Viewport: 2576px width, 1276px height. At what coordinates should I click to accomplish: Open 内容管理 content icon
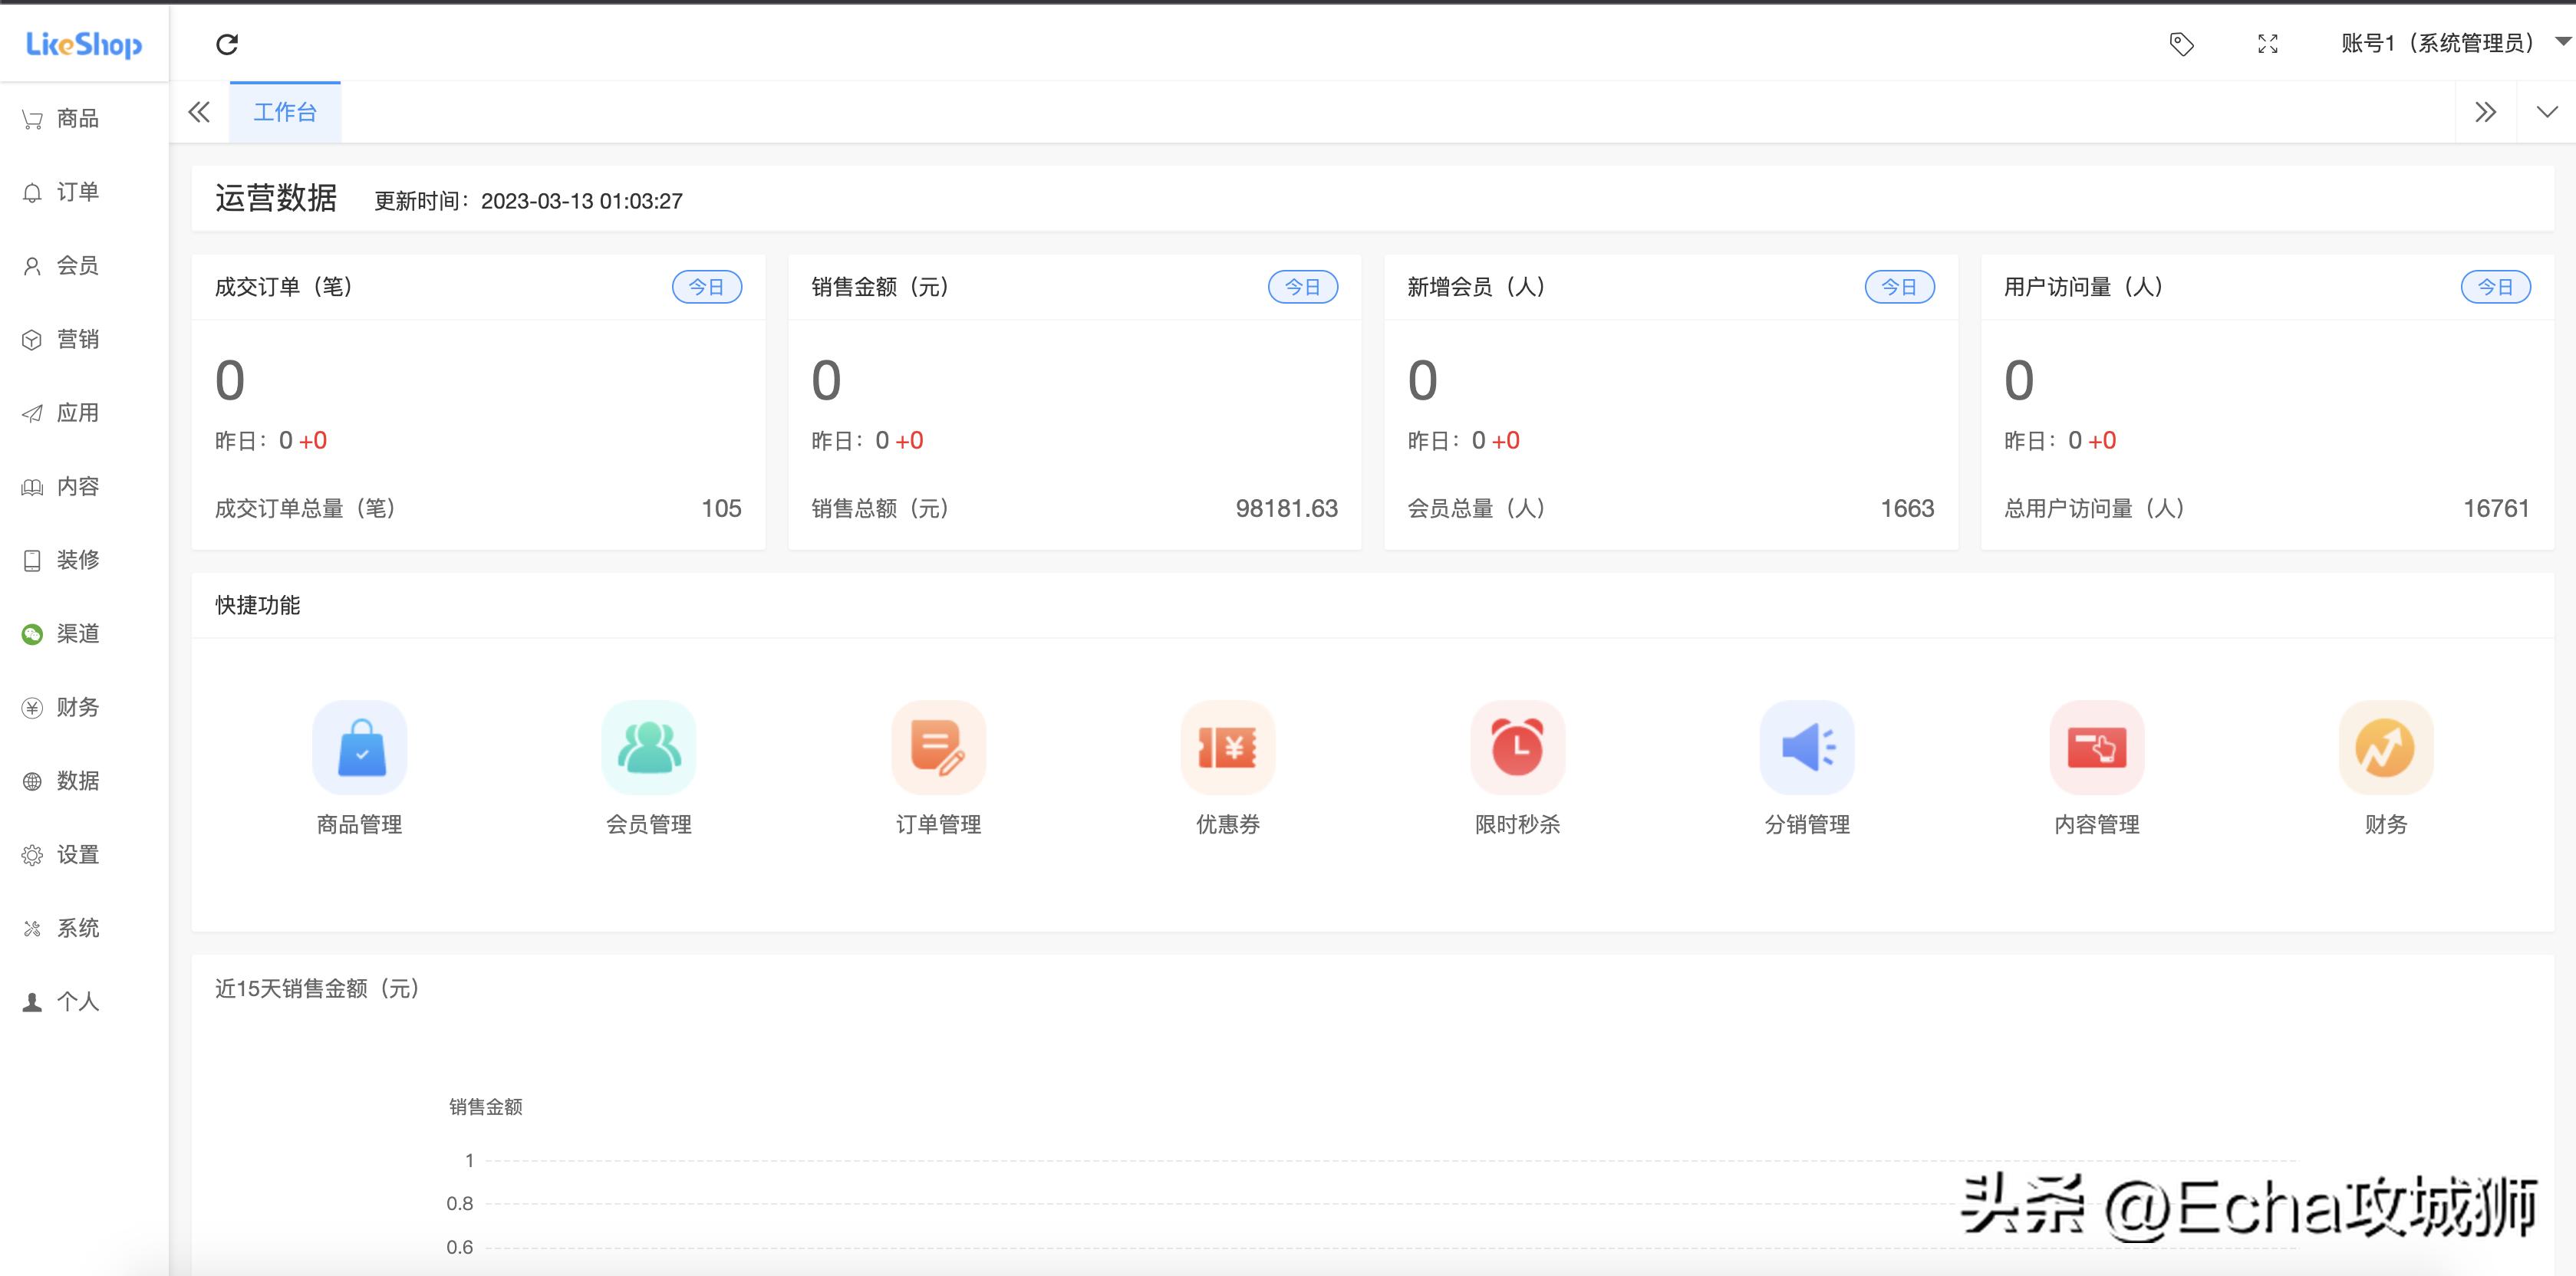tap(2096, 747)
